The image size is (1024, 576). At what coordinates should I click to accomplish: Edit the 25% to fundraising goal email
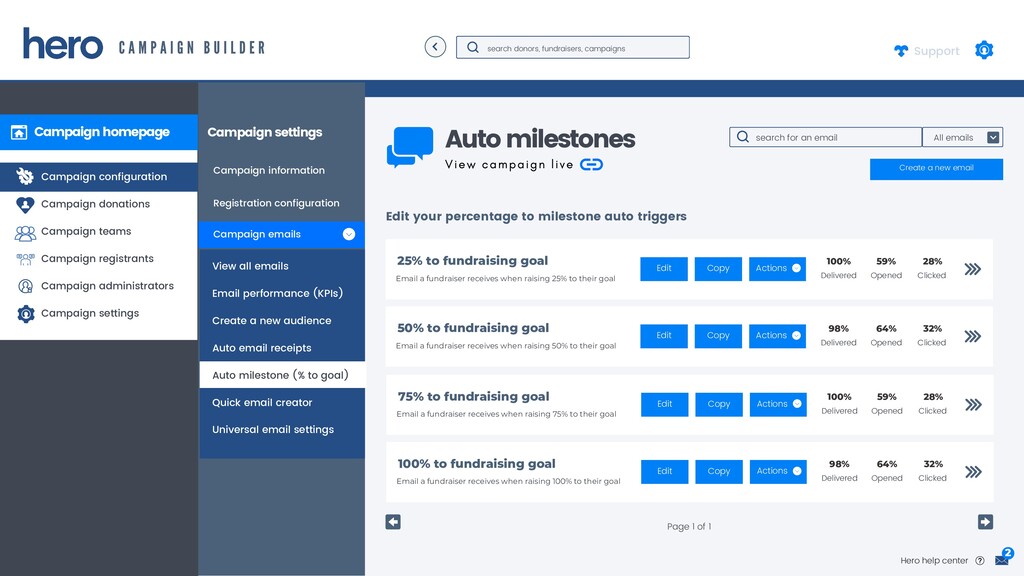[x=664, y=268]
